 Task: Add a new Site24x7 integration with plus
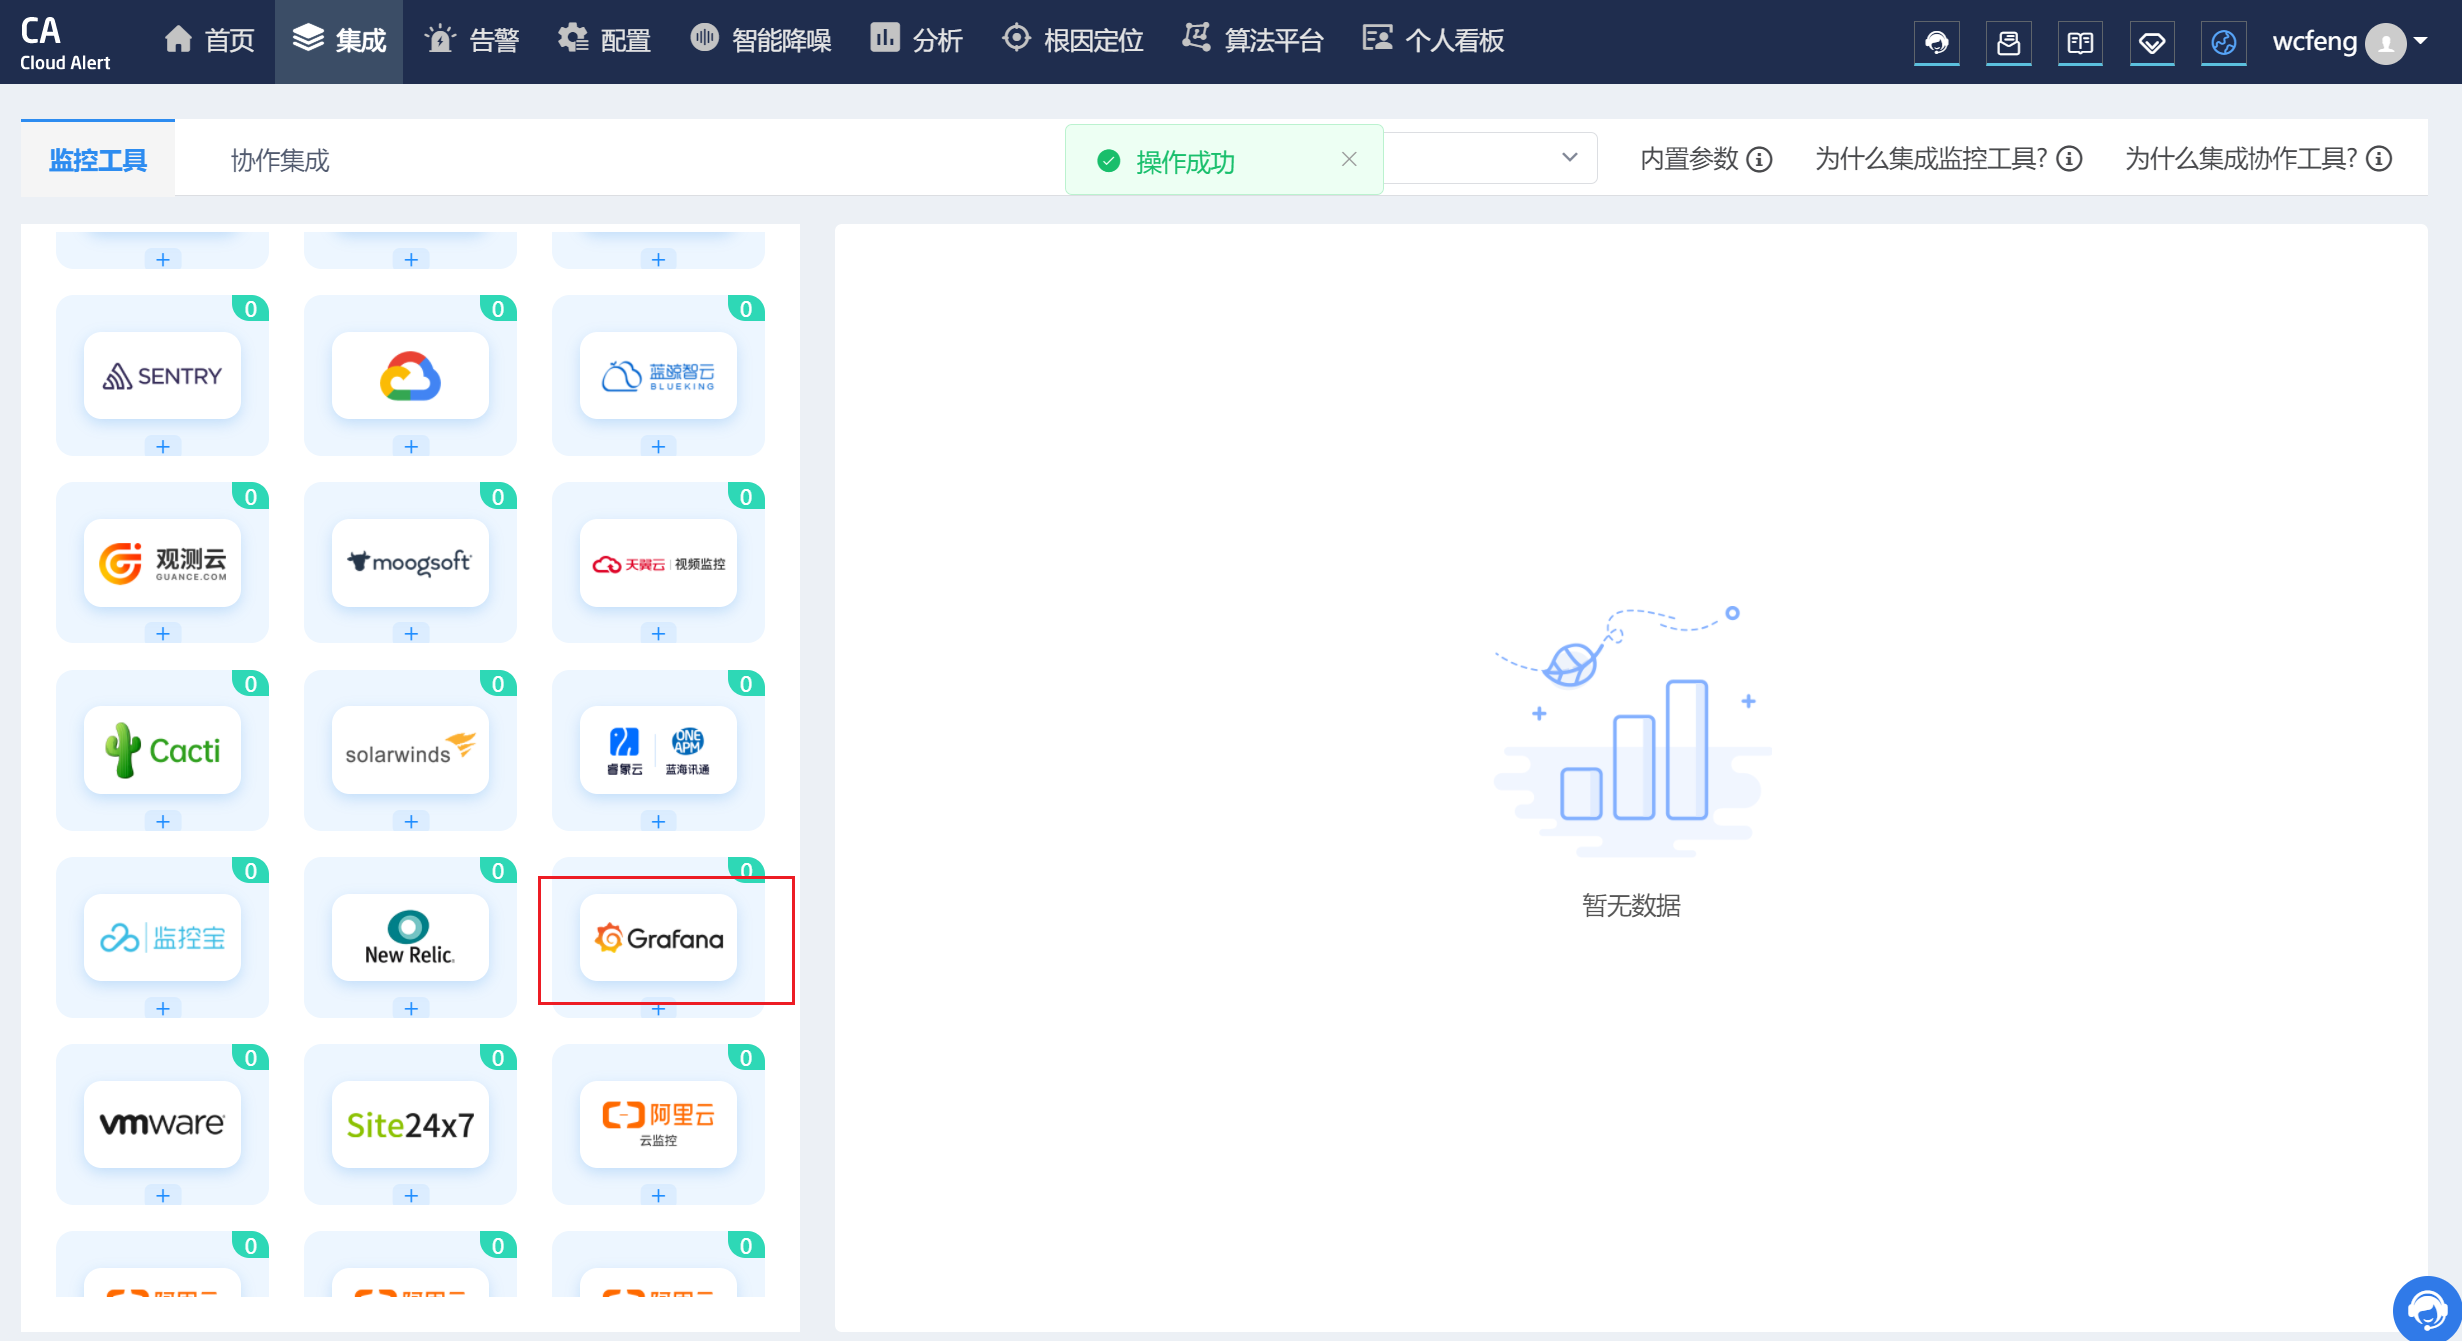coord(410,1195)
